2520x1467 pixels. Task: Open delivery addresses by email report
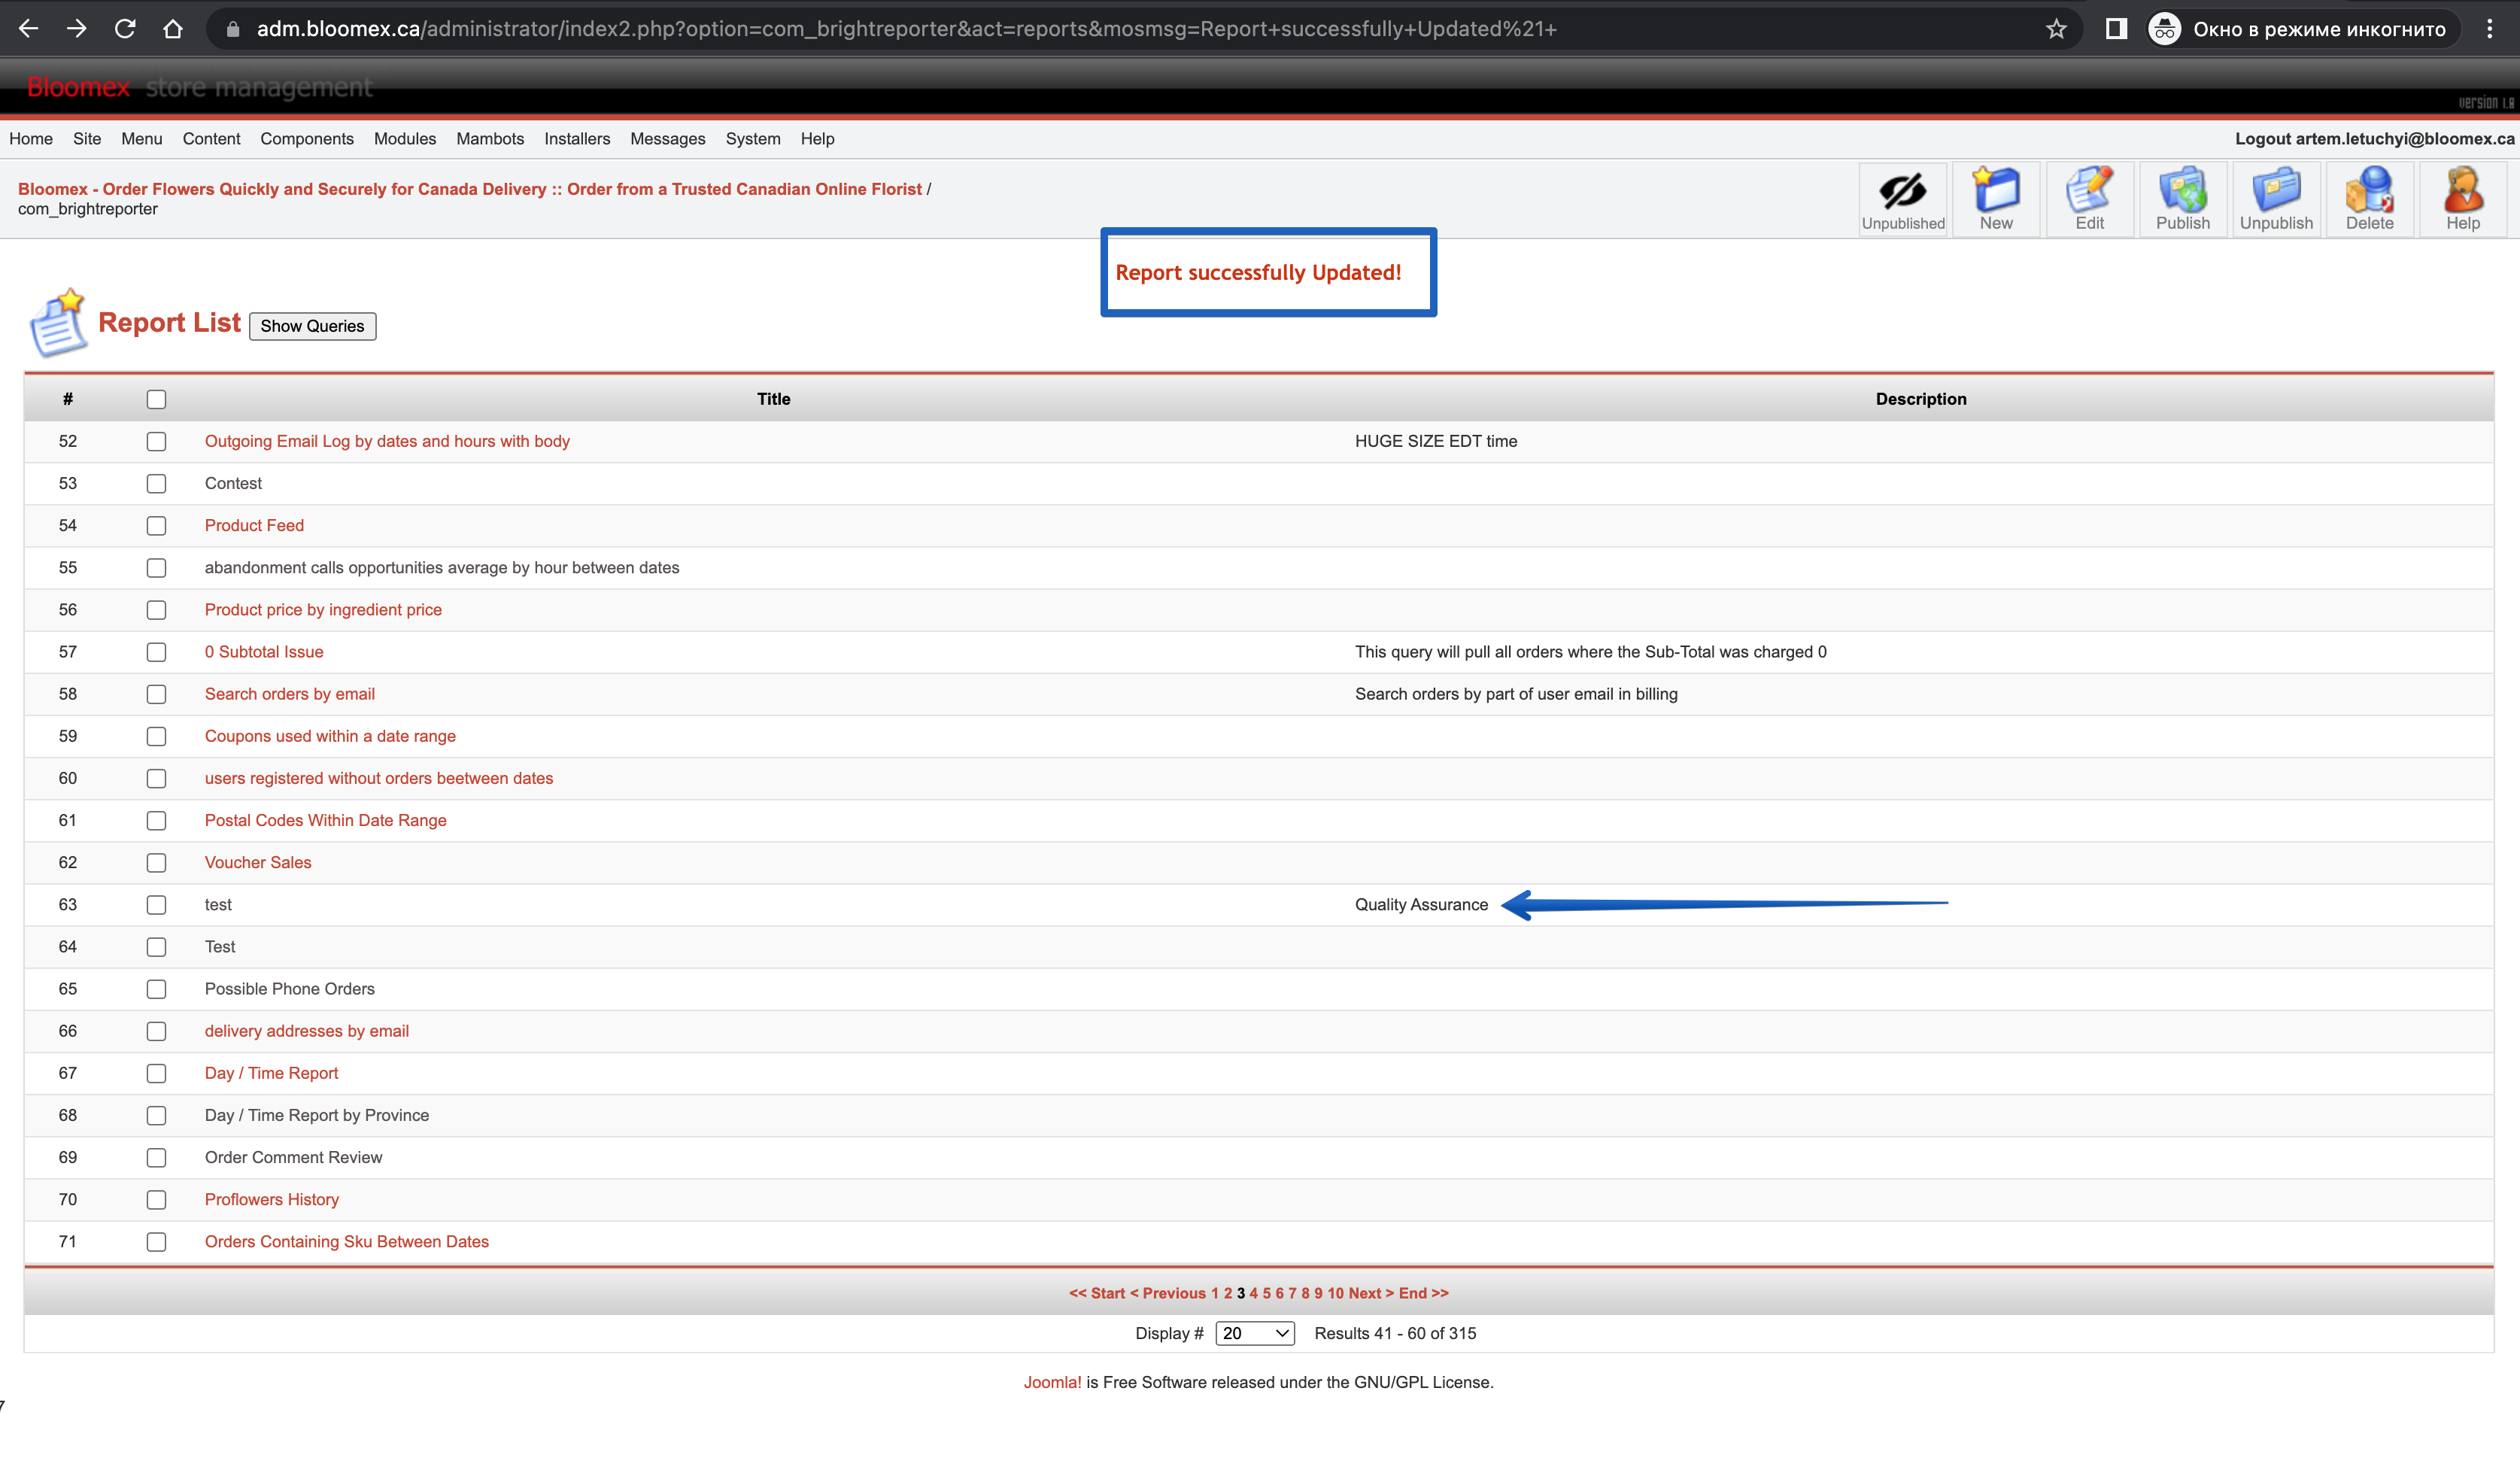point(307,1031)
